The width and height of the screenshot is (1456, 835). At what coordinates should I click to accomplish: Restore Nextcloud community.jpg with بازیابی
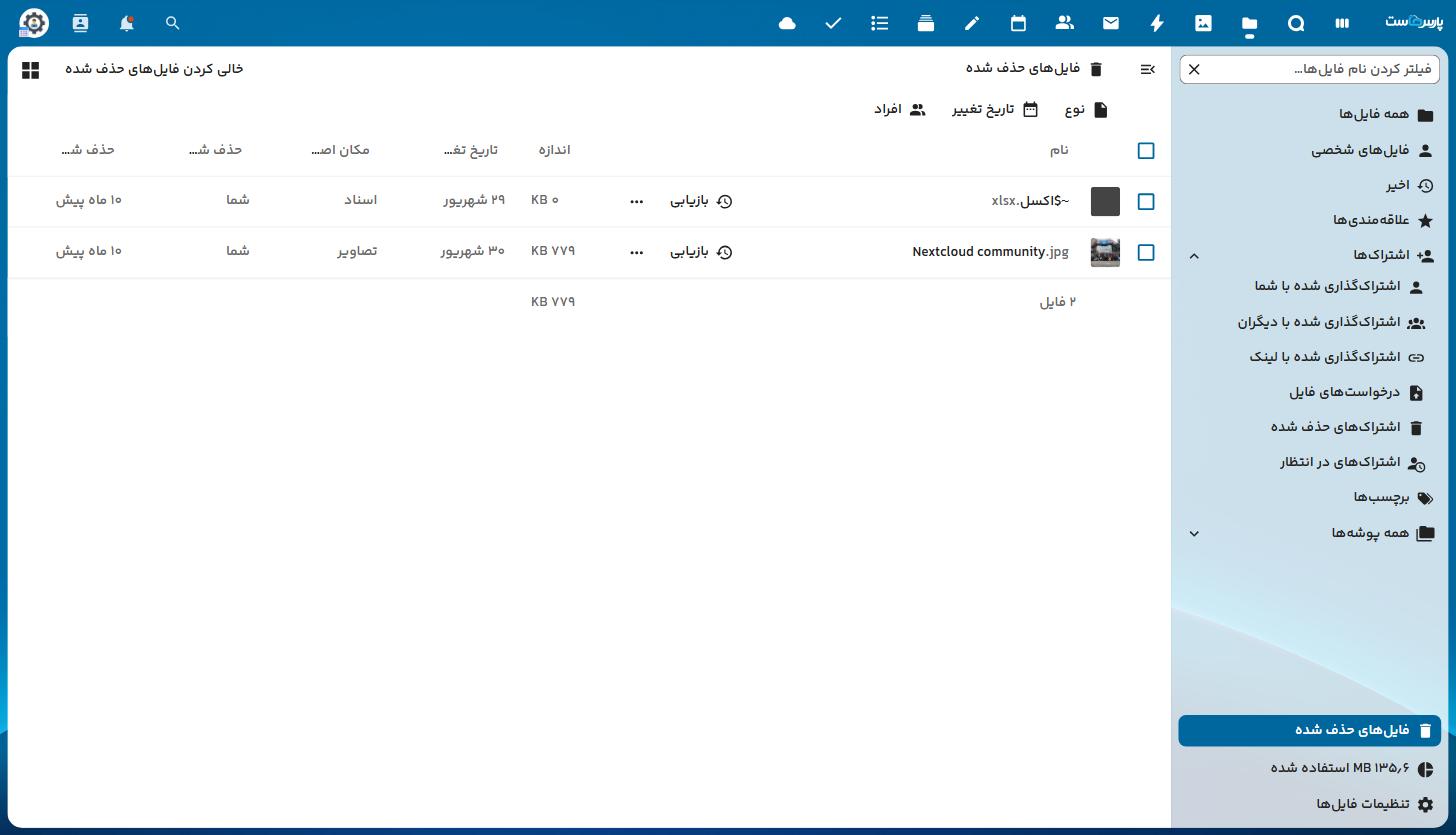click(701, 252)
